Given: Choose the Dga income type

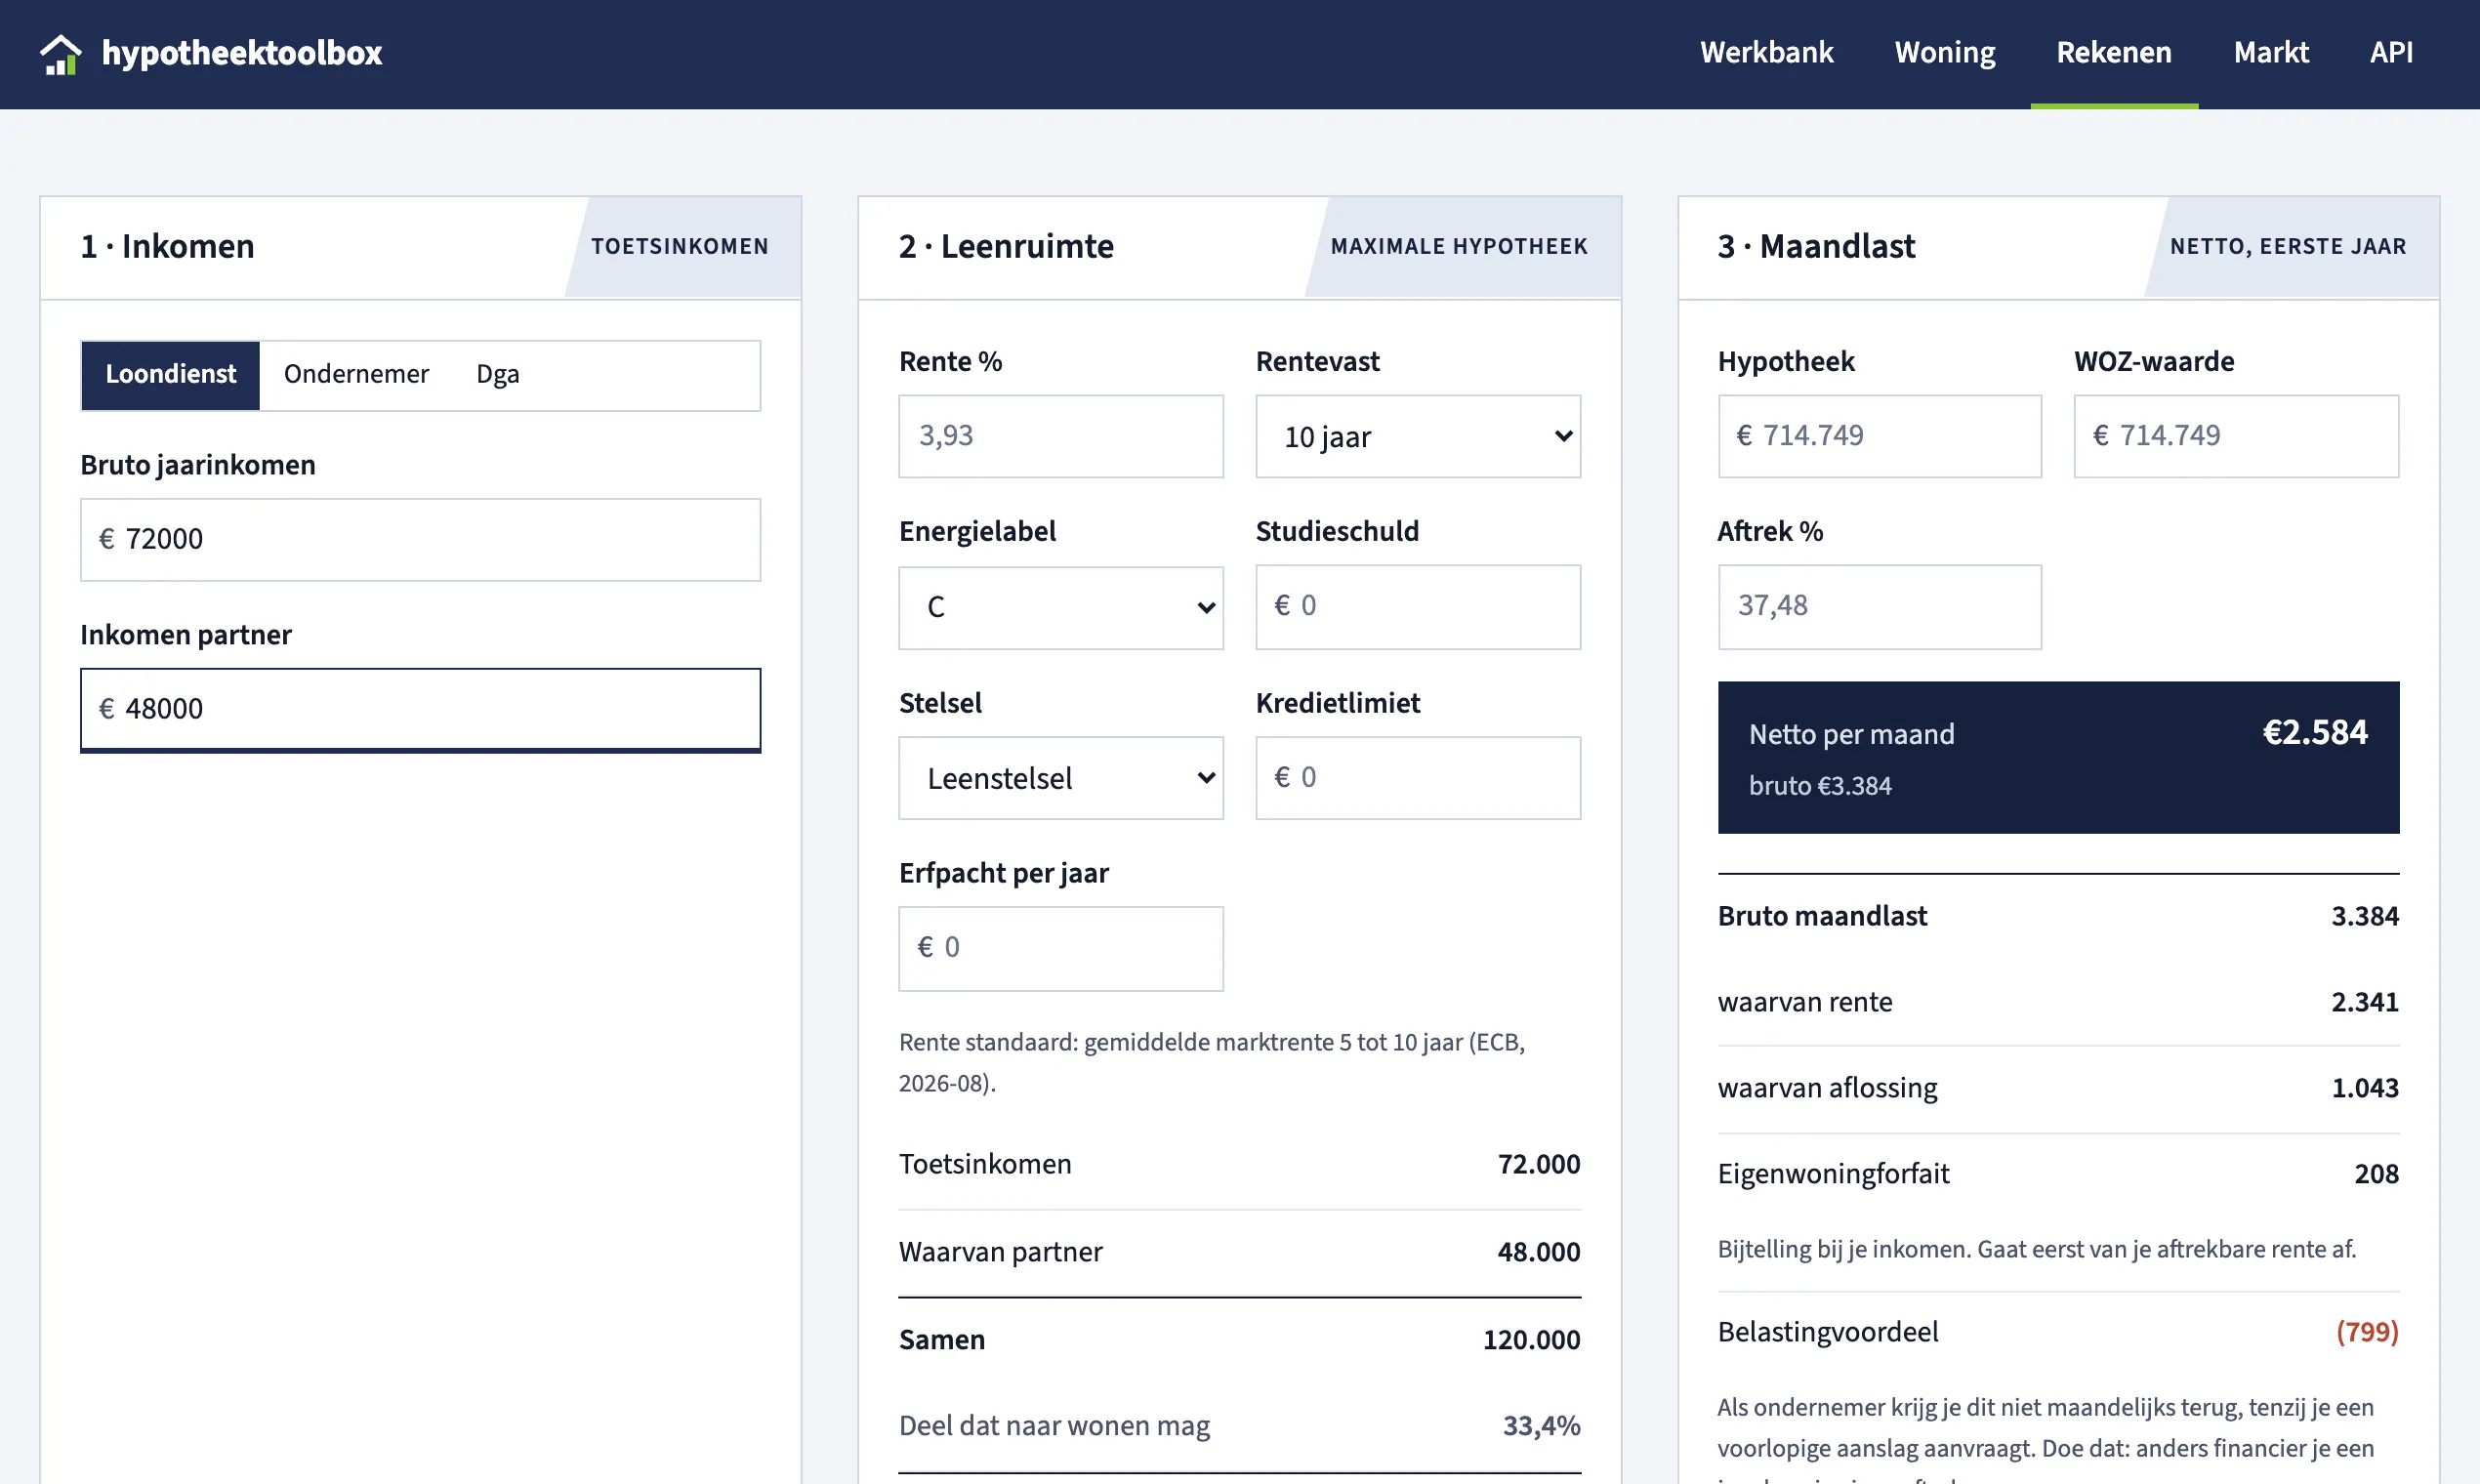Looking at the screenshot, I should (x=497, y=375).
